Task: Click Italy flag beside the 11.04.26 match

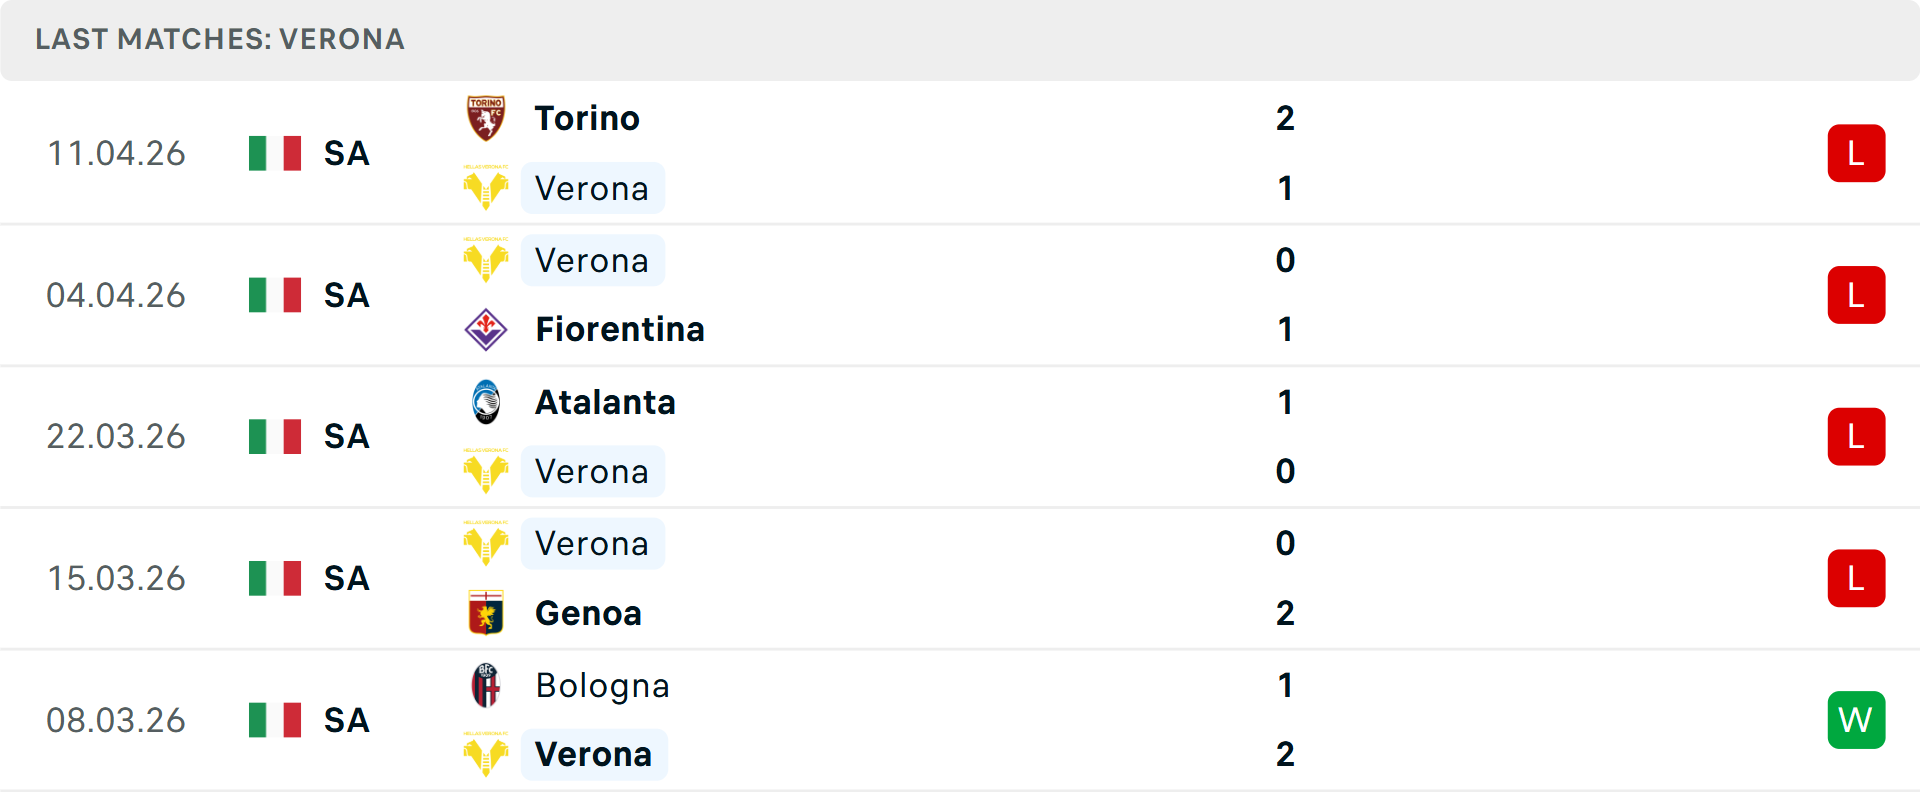Action: 275,153
